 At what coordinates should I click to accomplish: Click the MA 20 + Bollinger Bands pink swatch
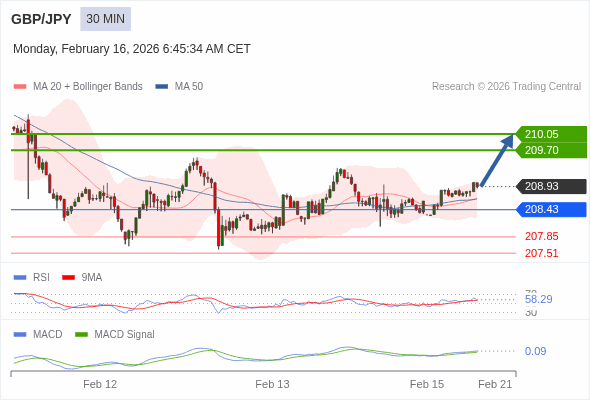[20, 87]
